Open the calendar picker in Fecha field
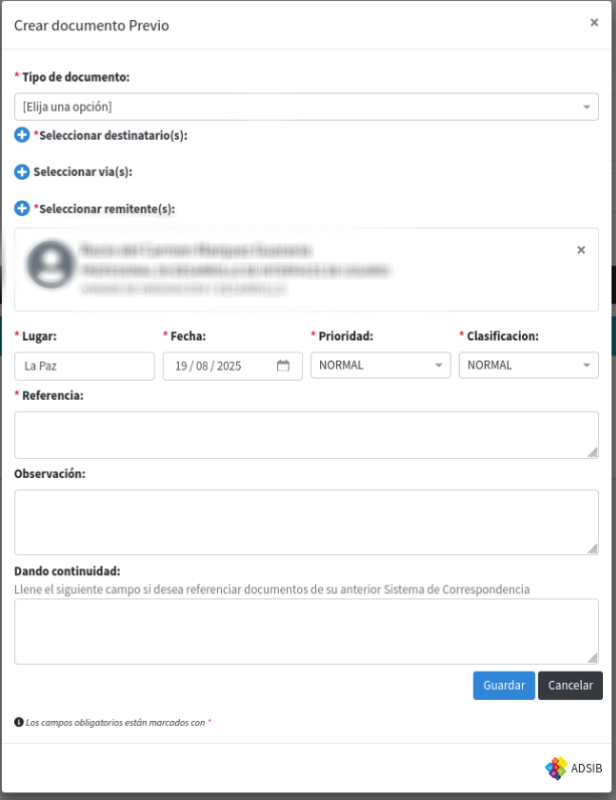The image size is (616, 800). [283, 366]
